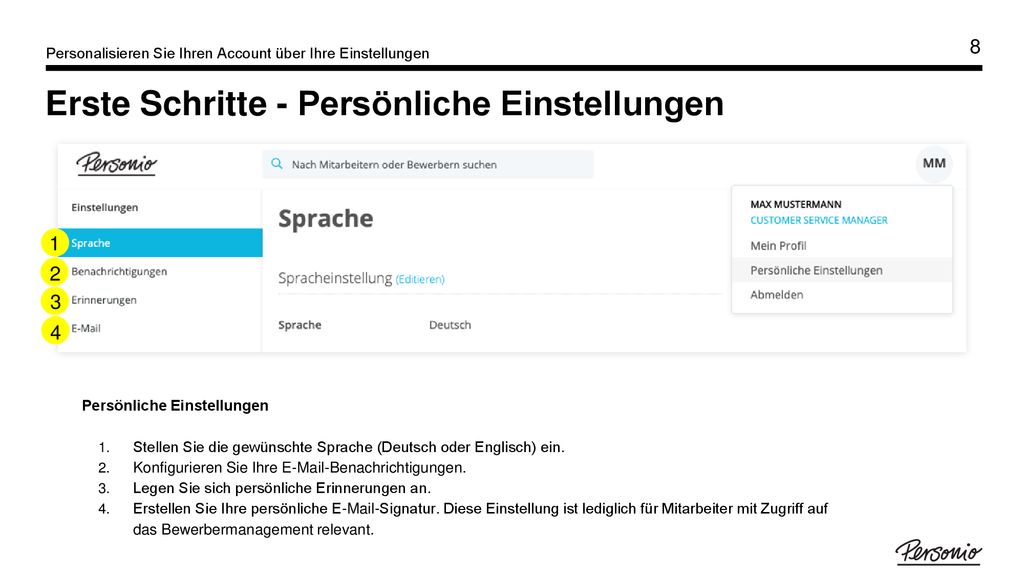Click the Einstellungen sidebar heading
The image size is (1024, 576).
pos(105,208)
